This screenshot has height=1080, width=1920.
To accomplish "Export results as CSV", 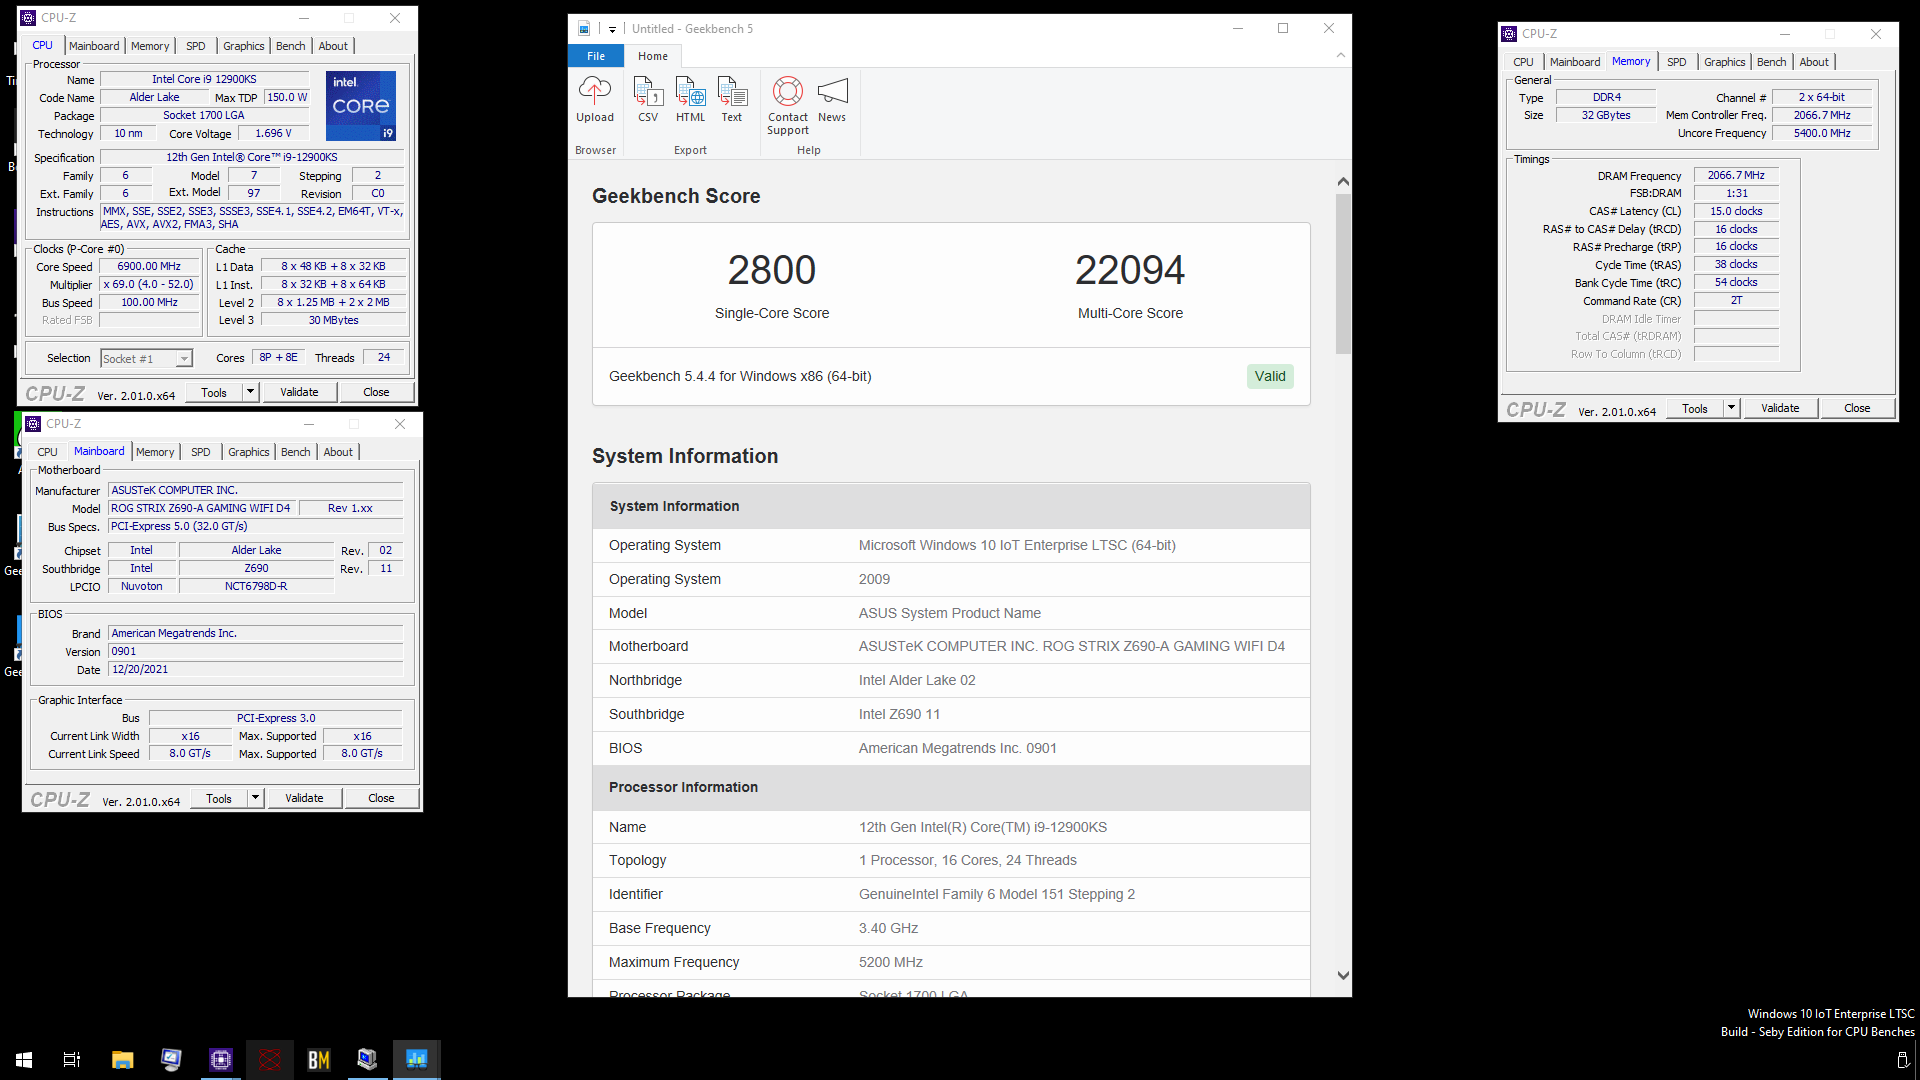I will pos(648,99).
